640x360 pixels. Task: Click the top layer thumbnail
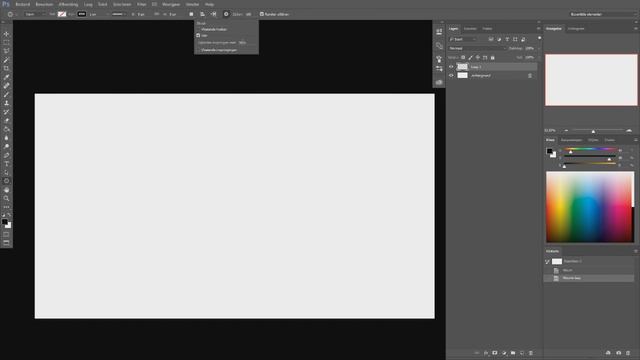pos(462,67)
